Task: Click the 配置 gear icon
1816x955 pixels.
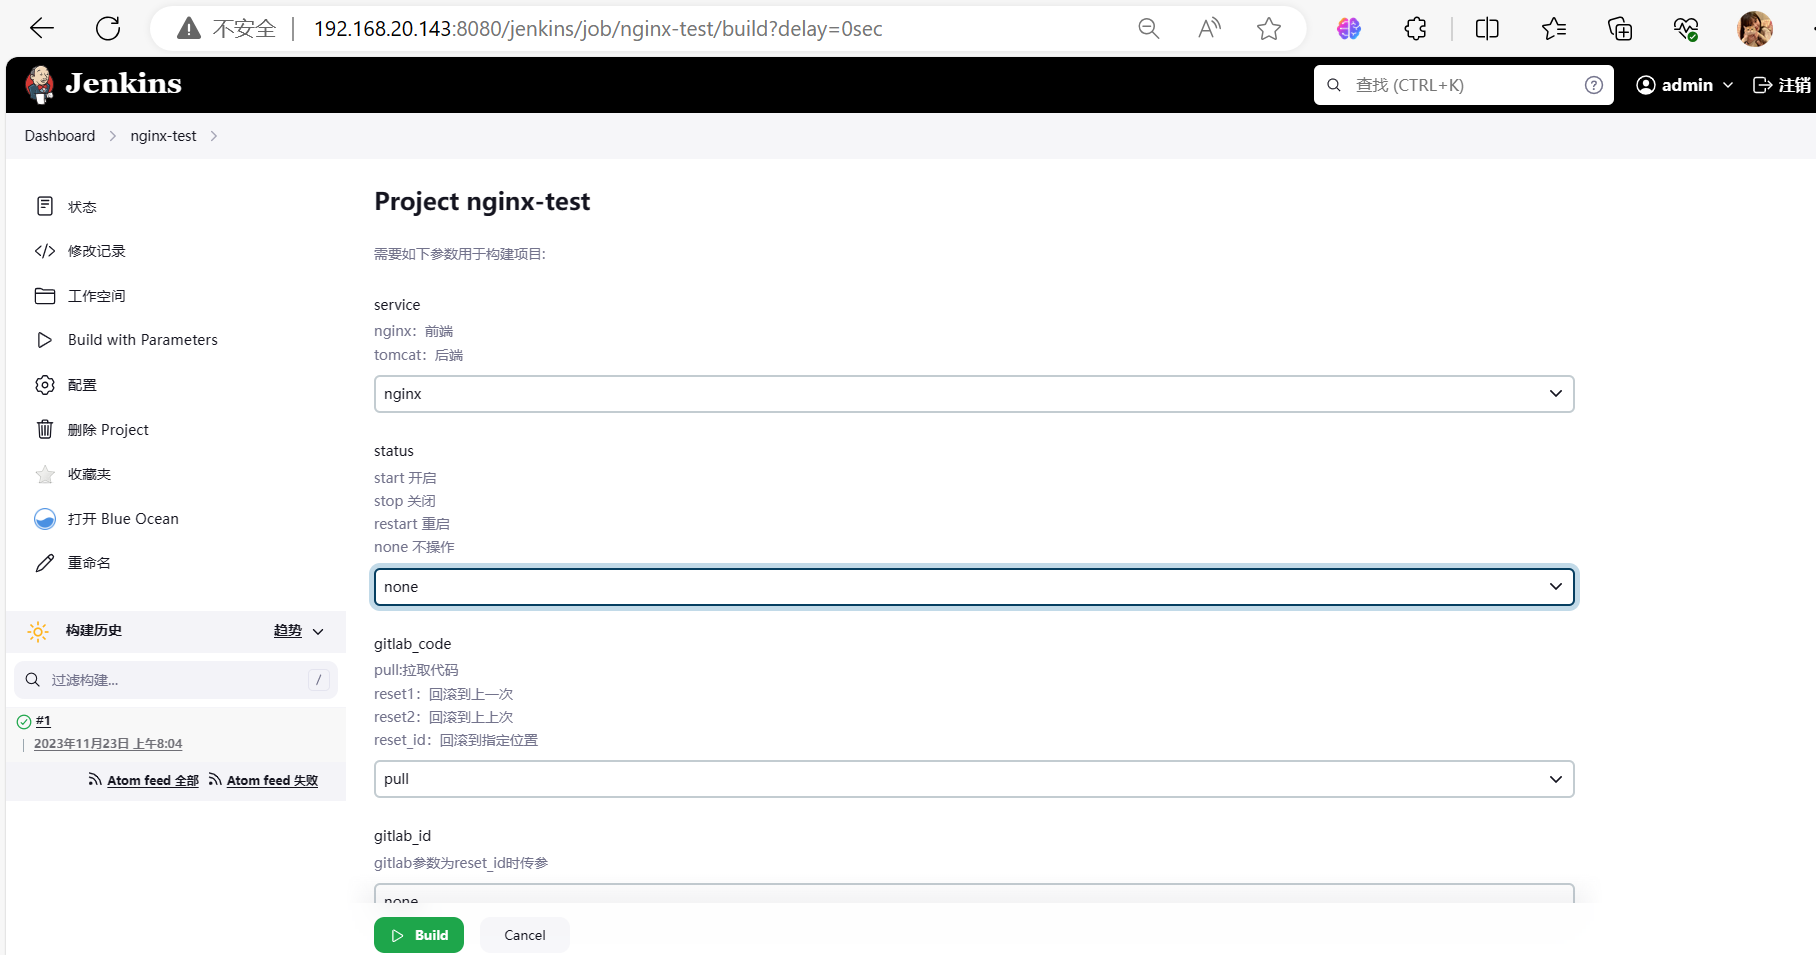Action: point(45,385)
